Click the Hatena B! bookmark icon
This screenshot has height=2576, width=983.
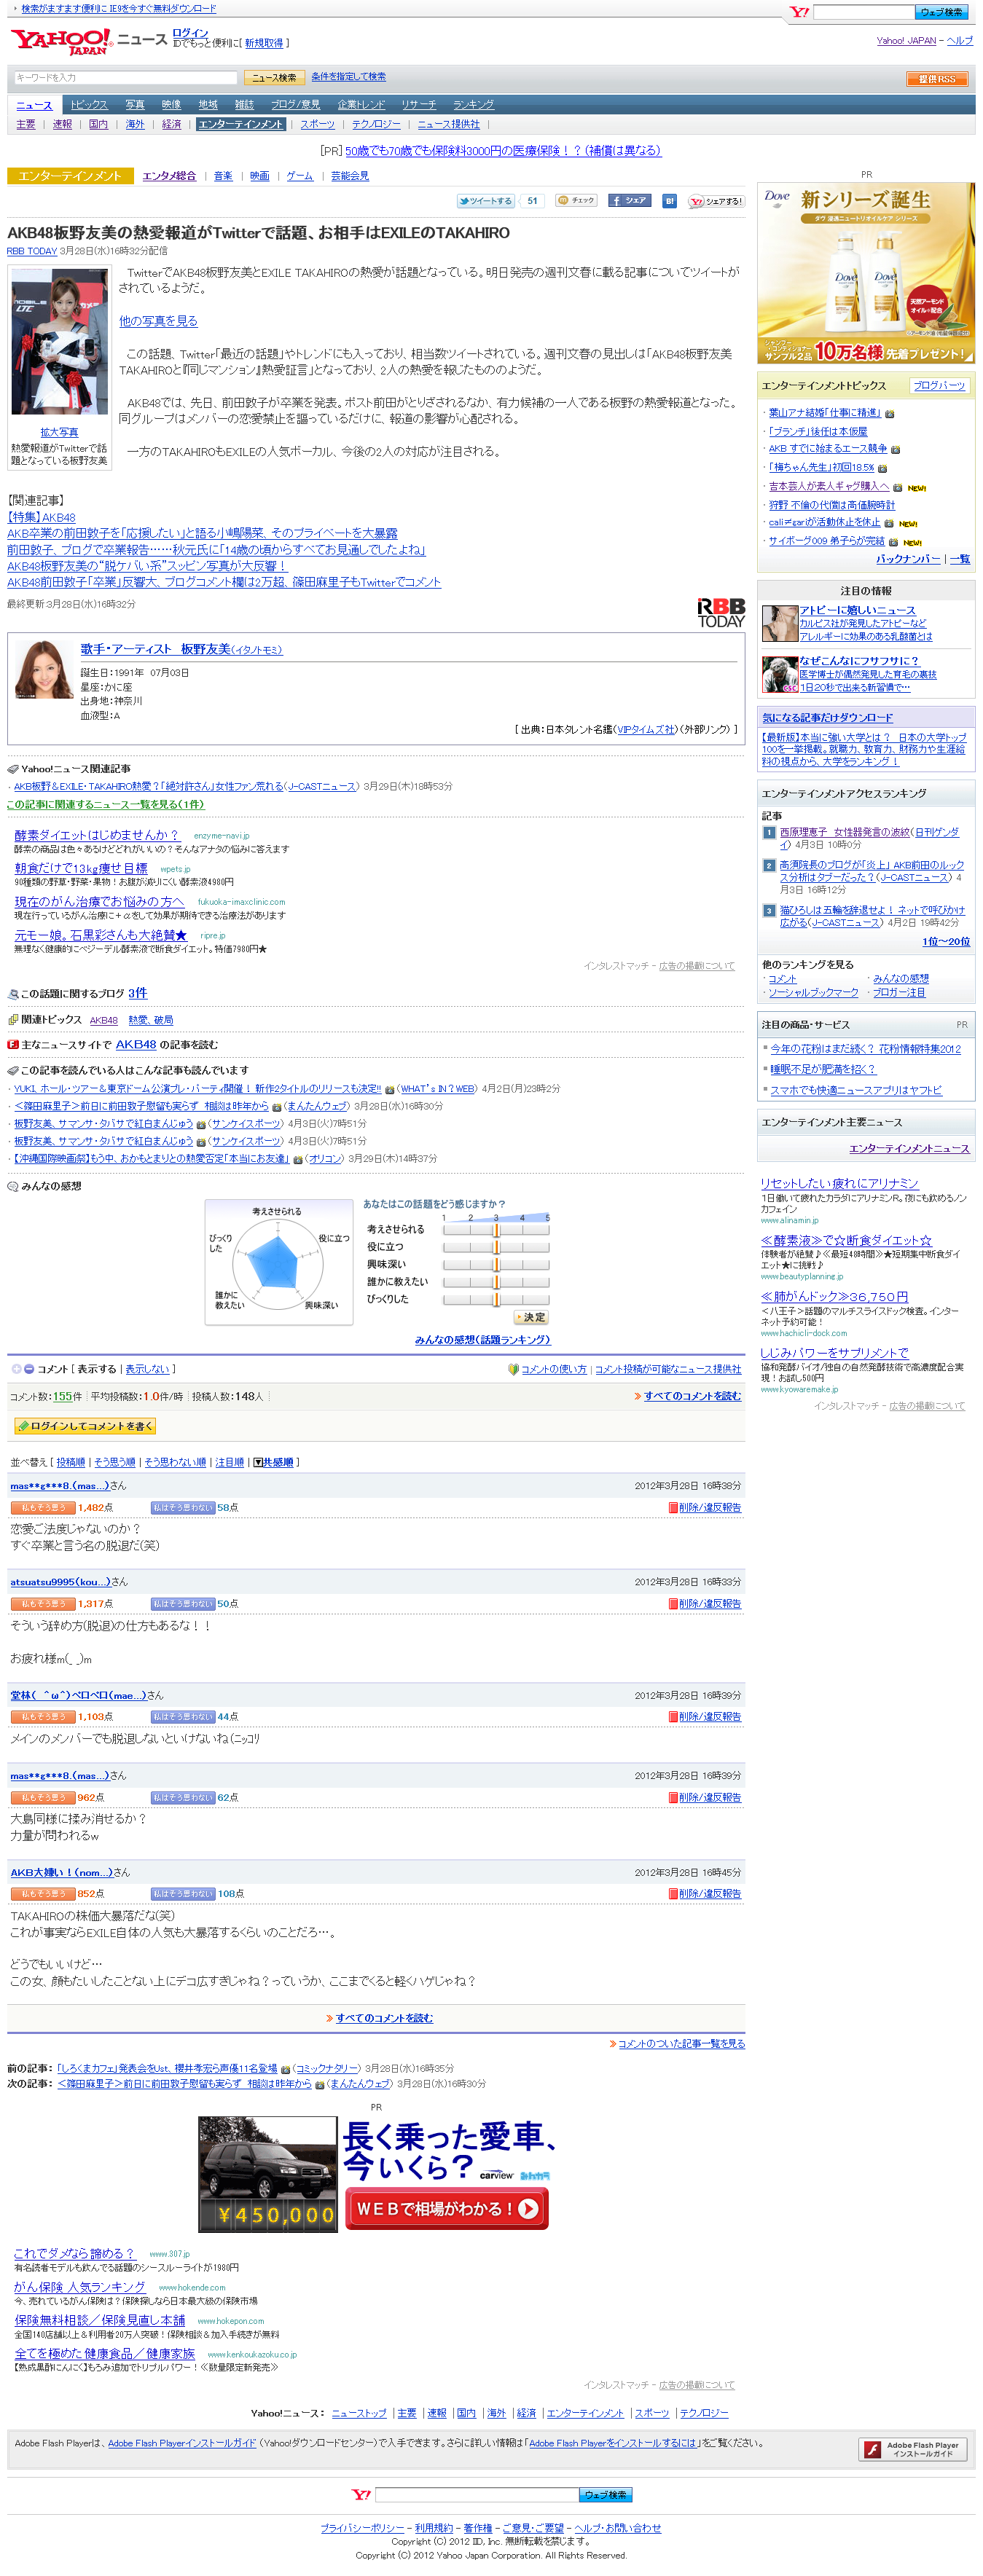coord(669,201)
